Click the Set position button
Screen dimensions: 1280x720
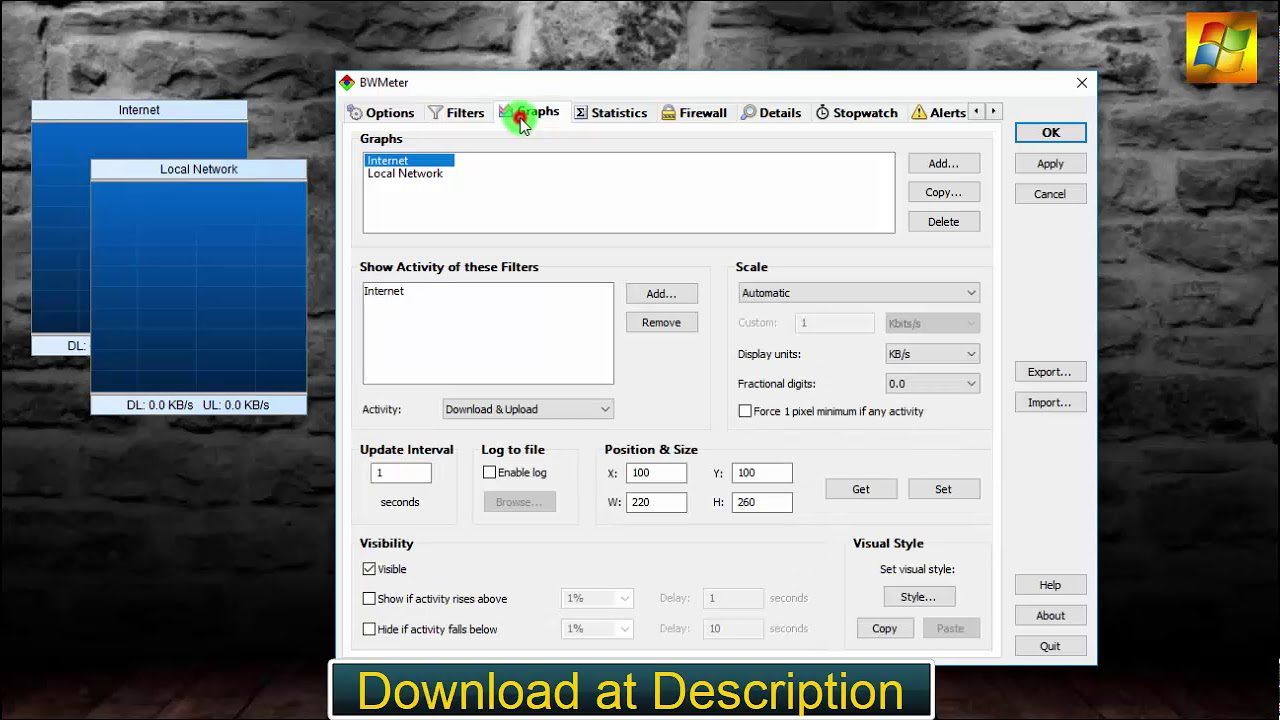pyautogui.click(x=944, y=489)
